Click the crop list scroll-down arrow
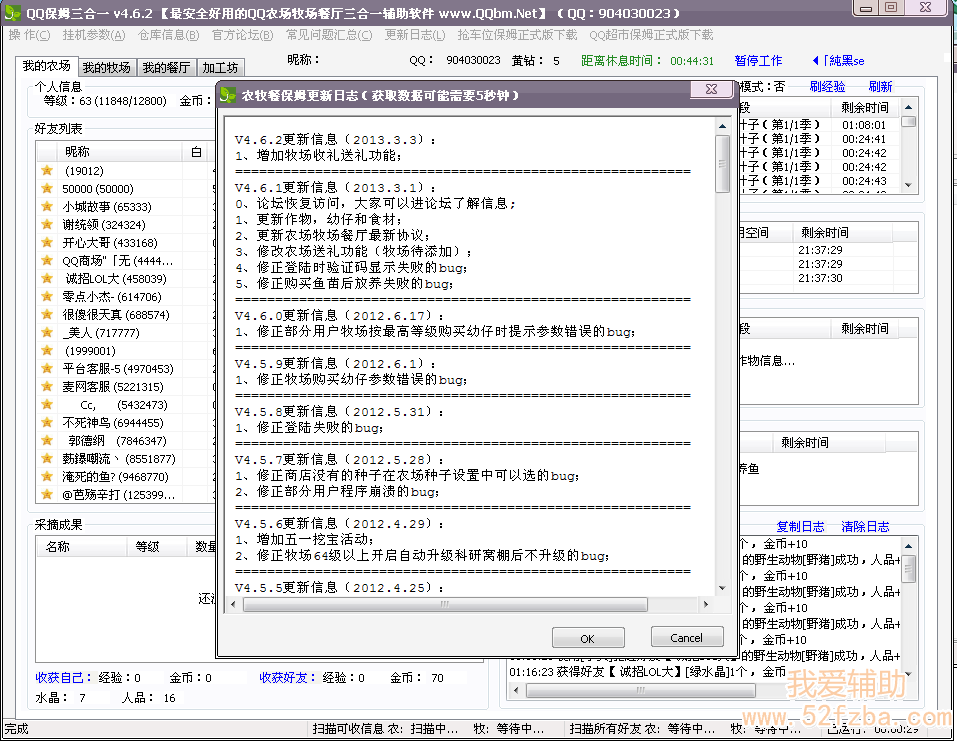This screenshot has width=957, height=741. tap(908, 185)
